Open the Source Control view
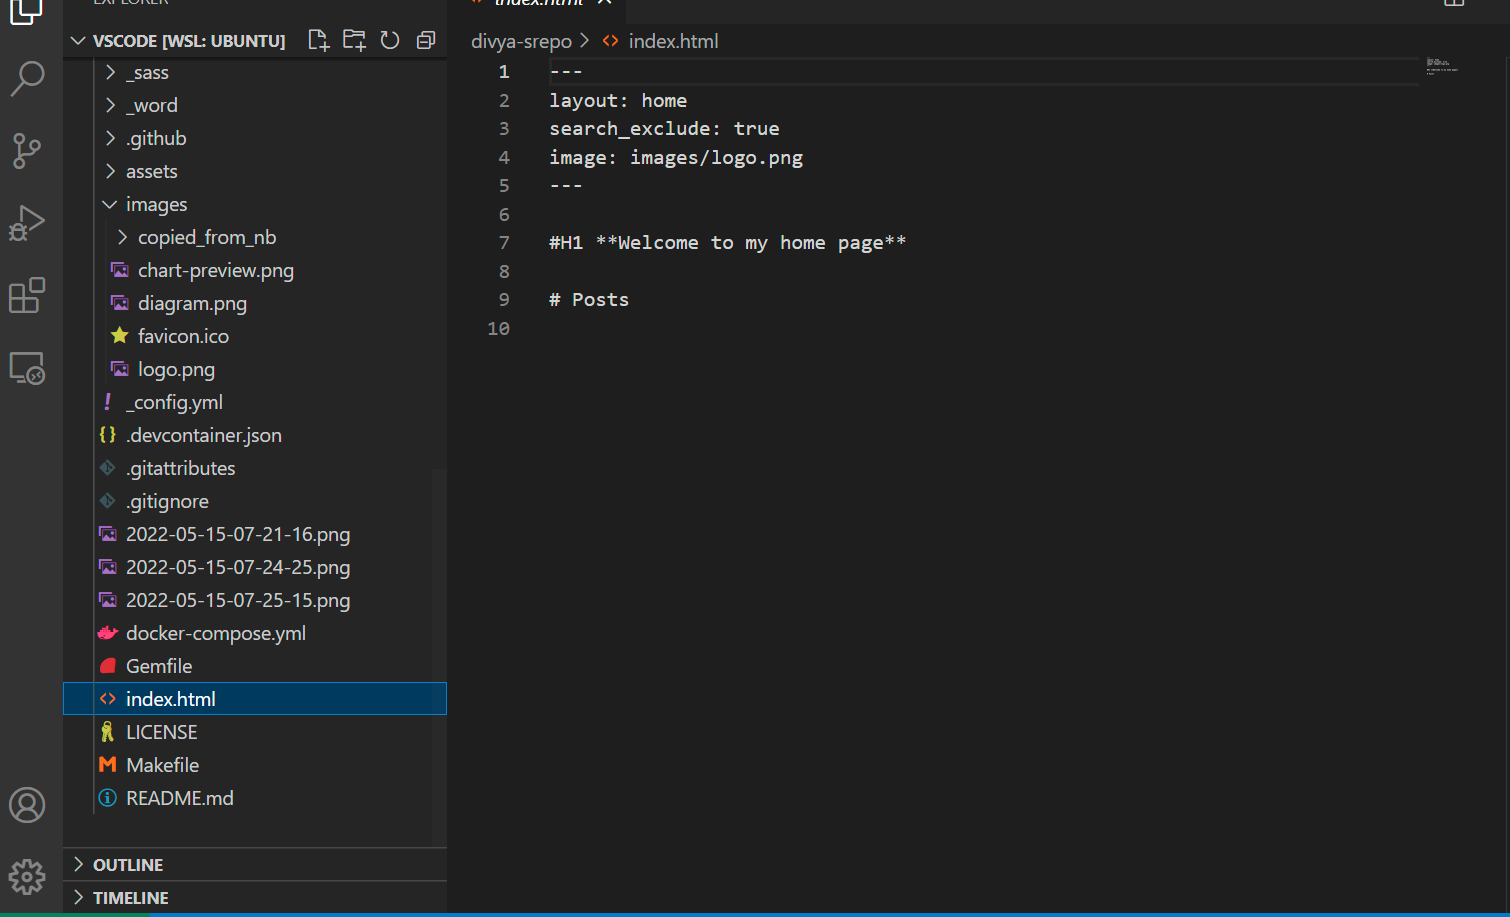This screenshot has width=1510, height=917. pos(27,151)
